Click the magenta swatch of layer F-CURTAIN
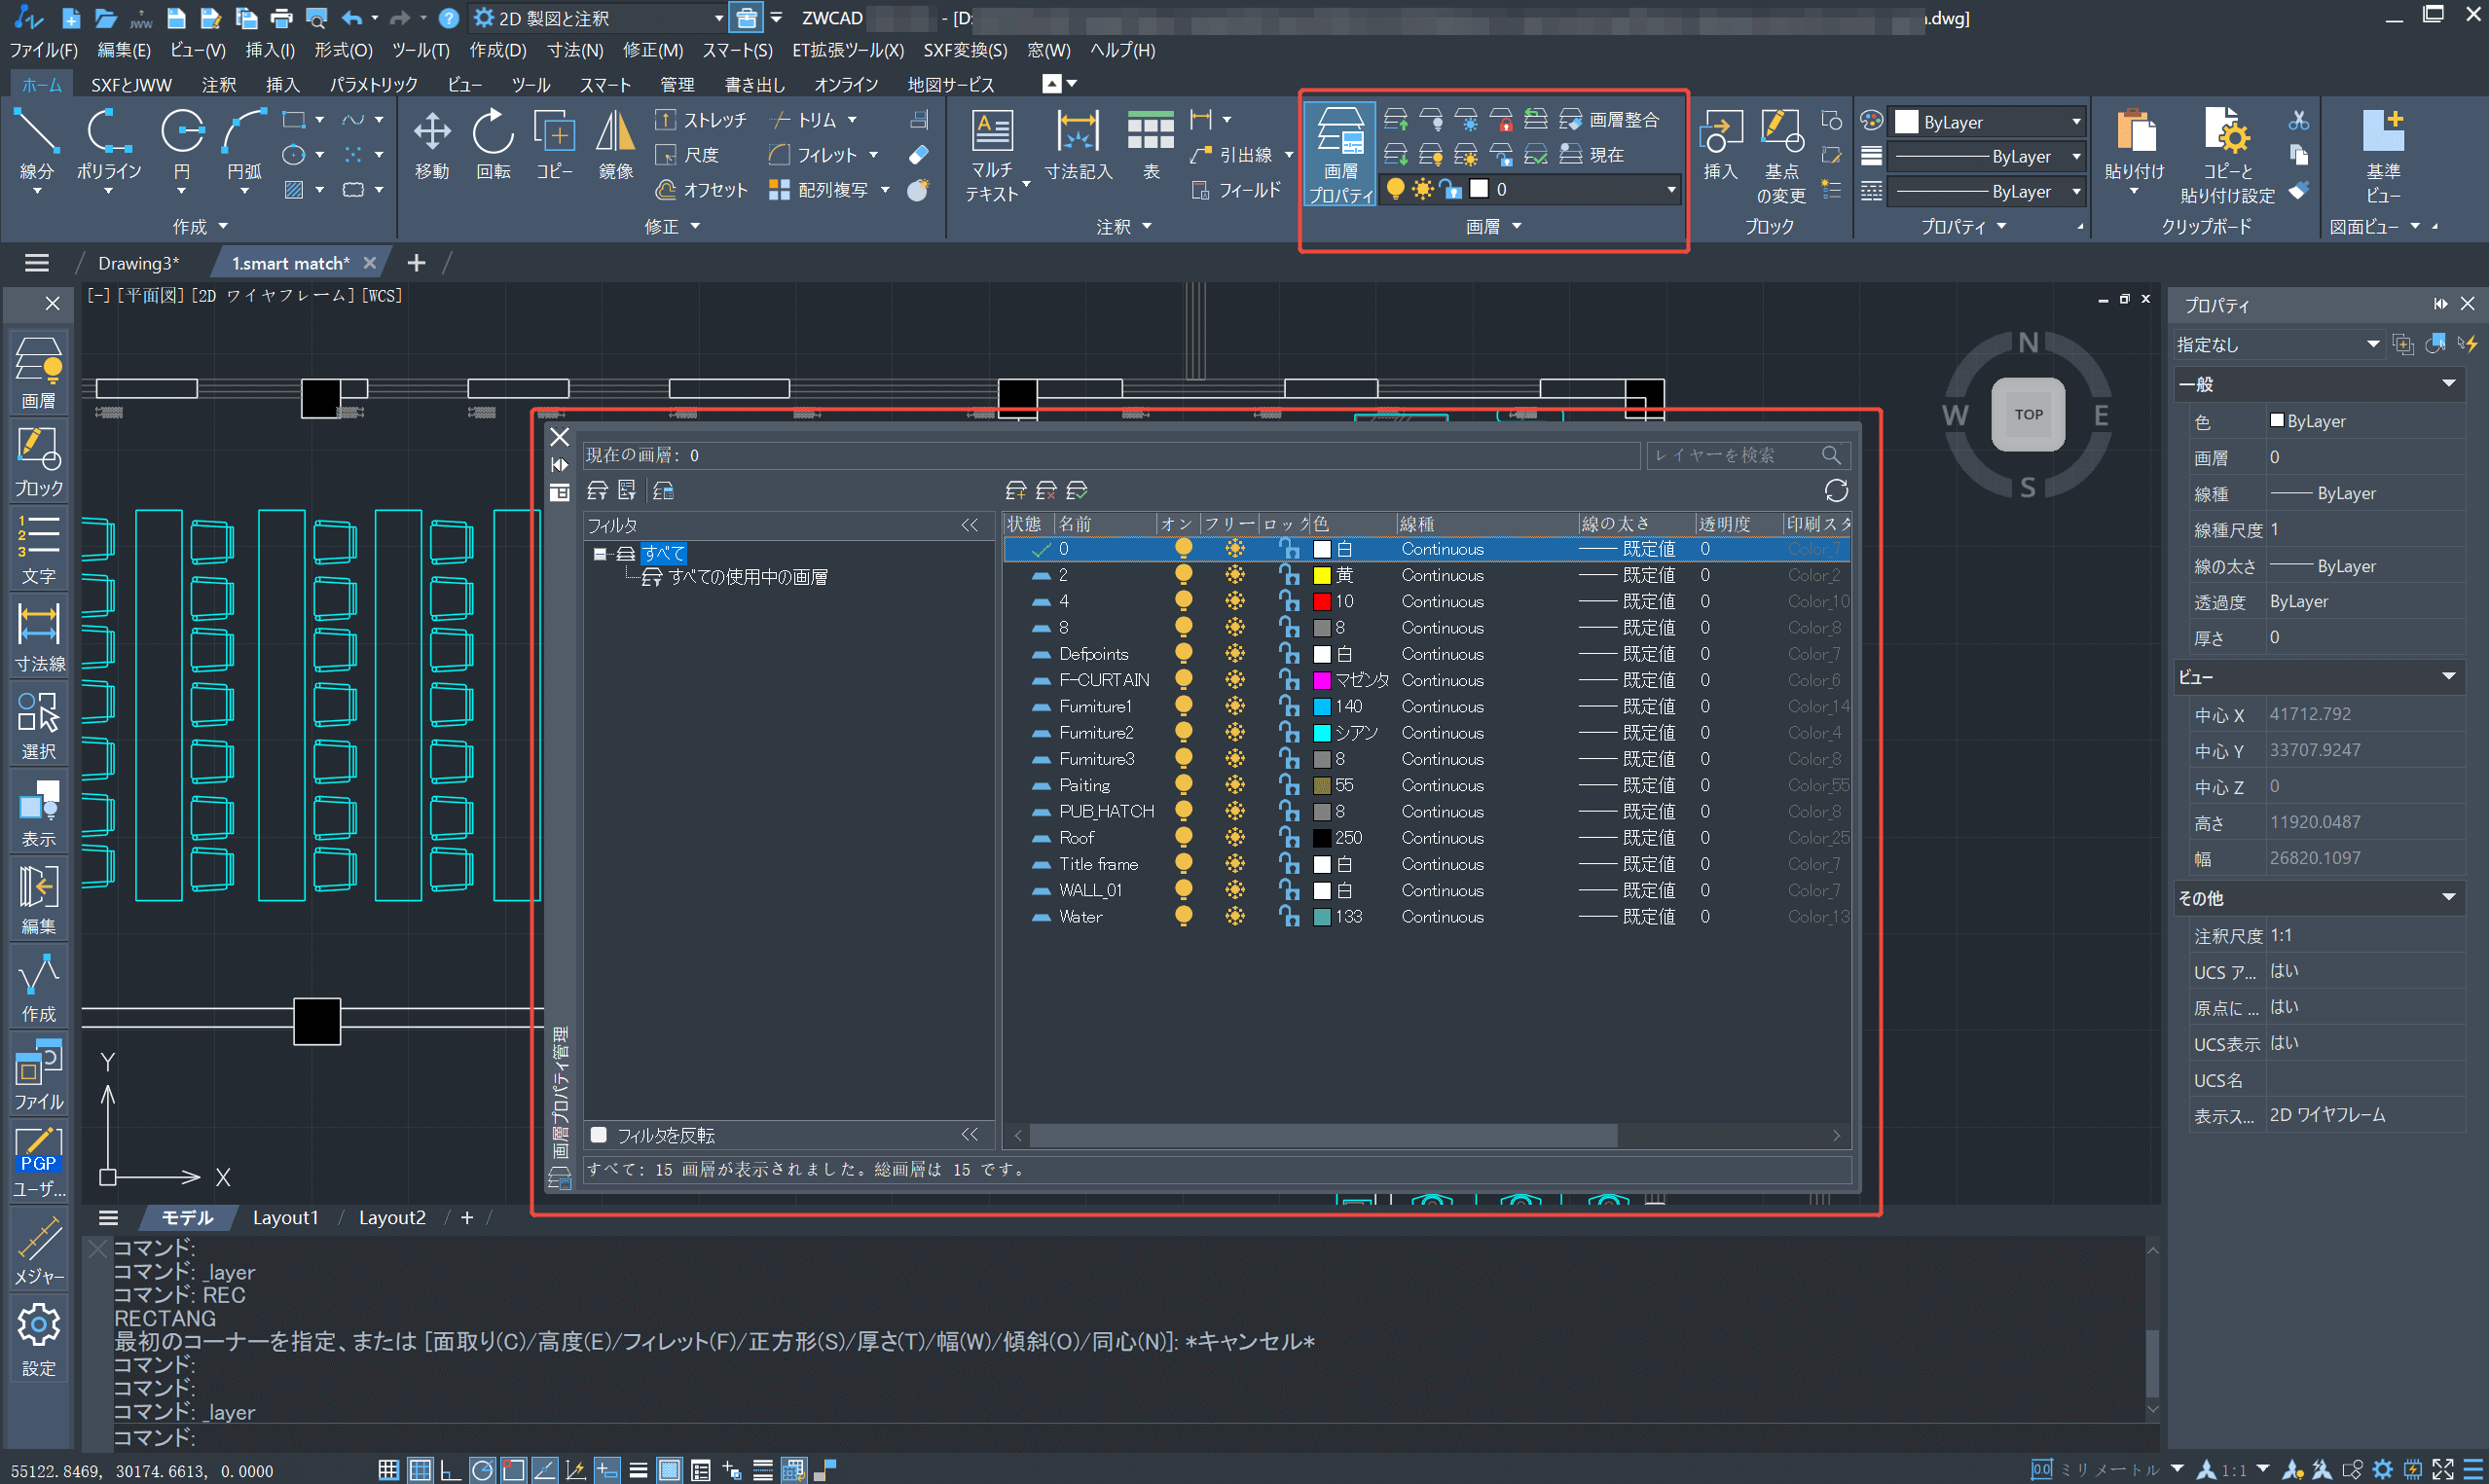This screenshot has height=1484, width=2489. tap(1321, 680)
